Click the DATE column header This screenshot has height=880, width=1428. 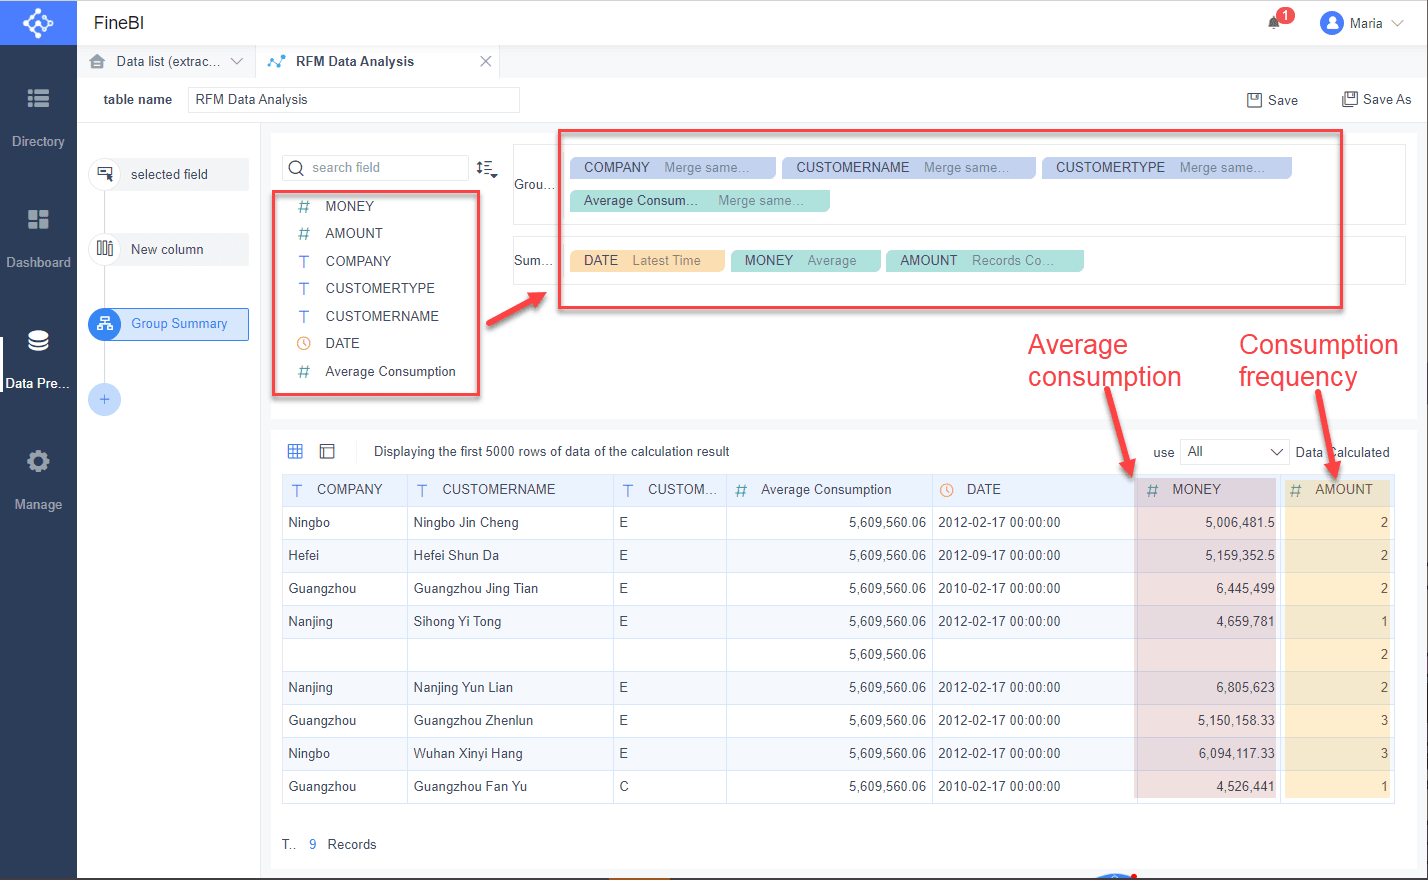[1034, 490]
